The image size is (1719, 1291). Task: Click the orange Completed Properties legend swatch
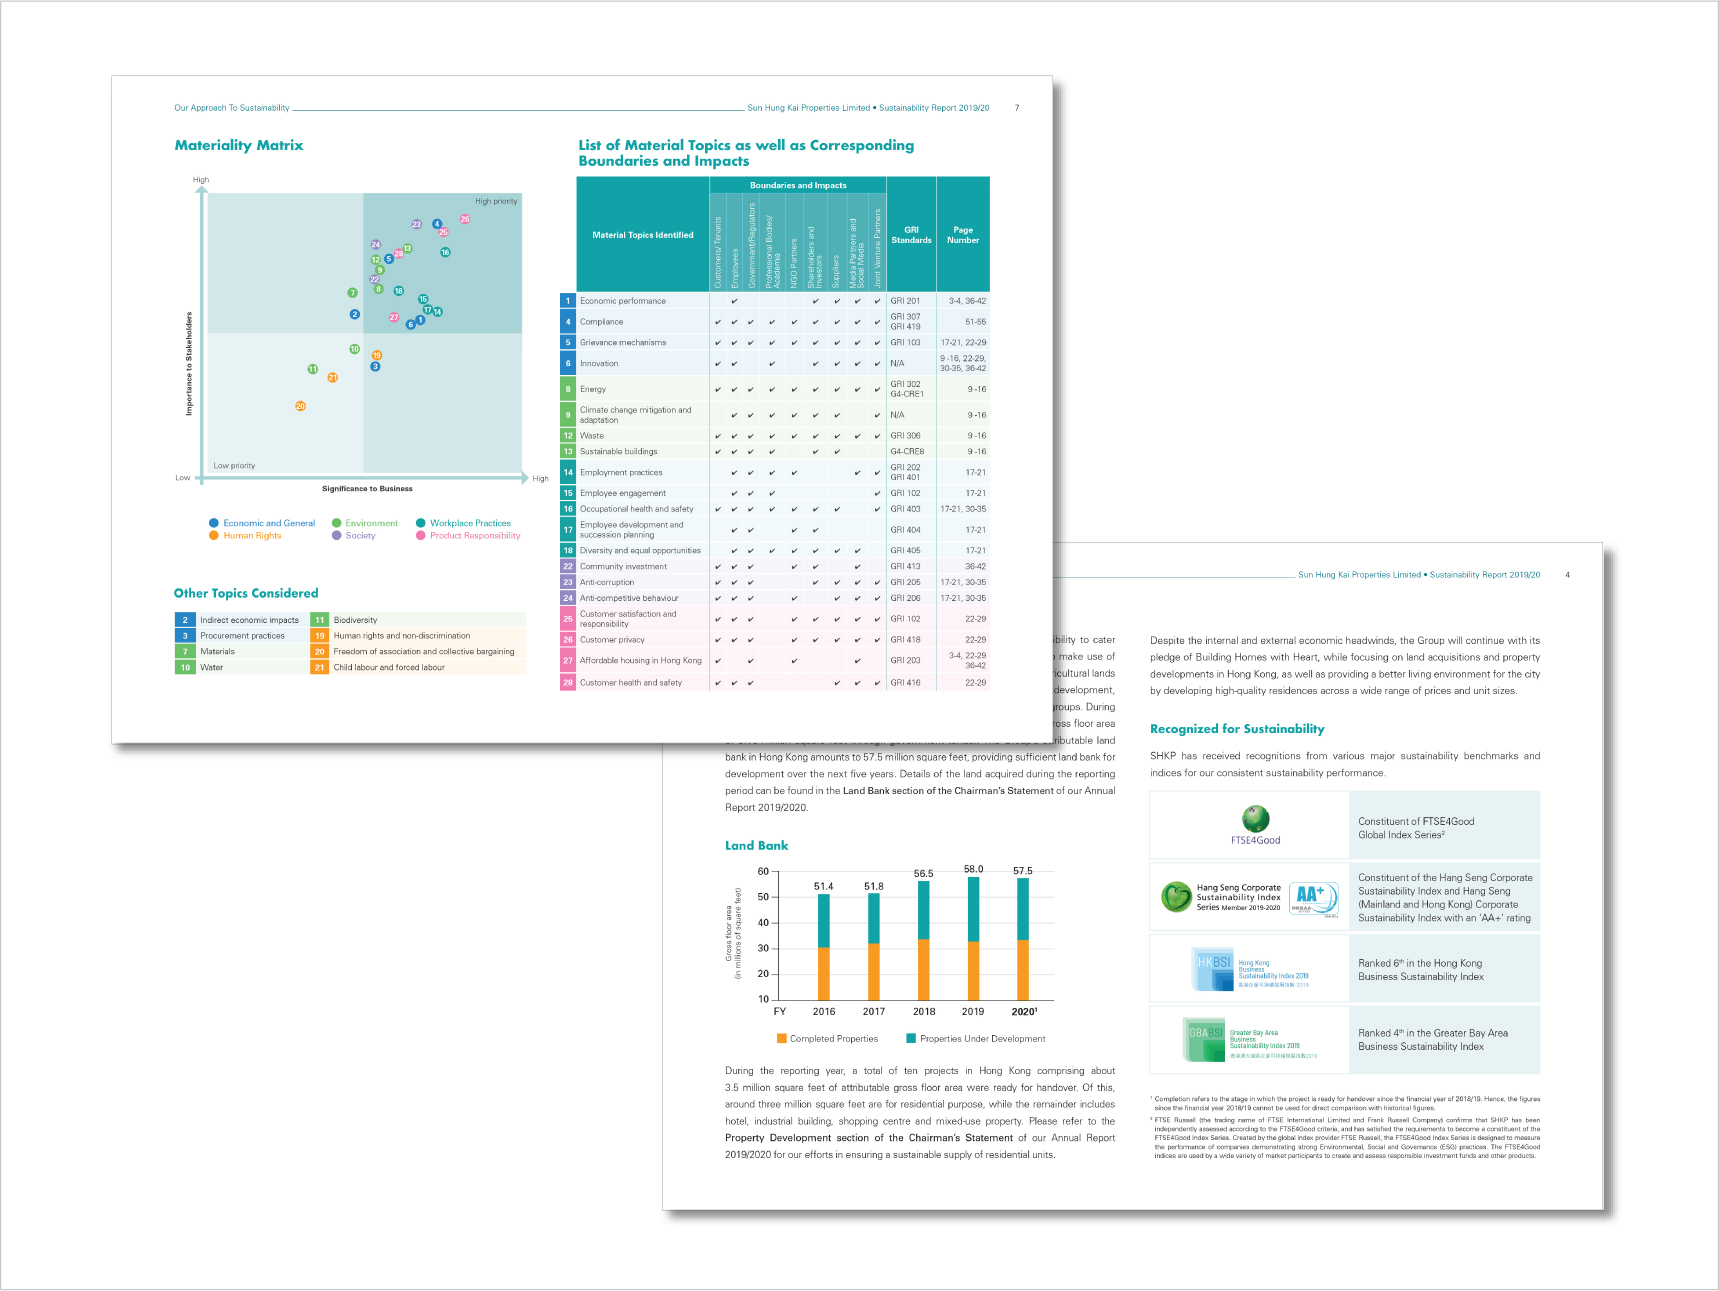pos(781,1038)
